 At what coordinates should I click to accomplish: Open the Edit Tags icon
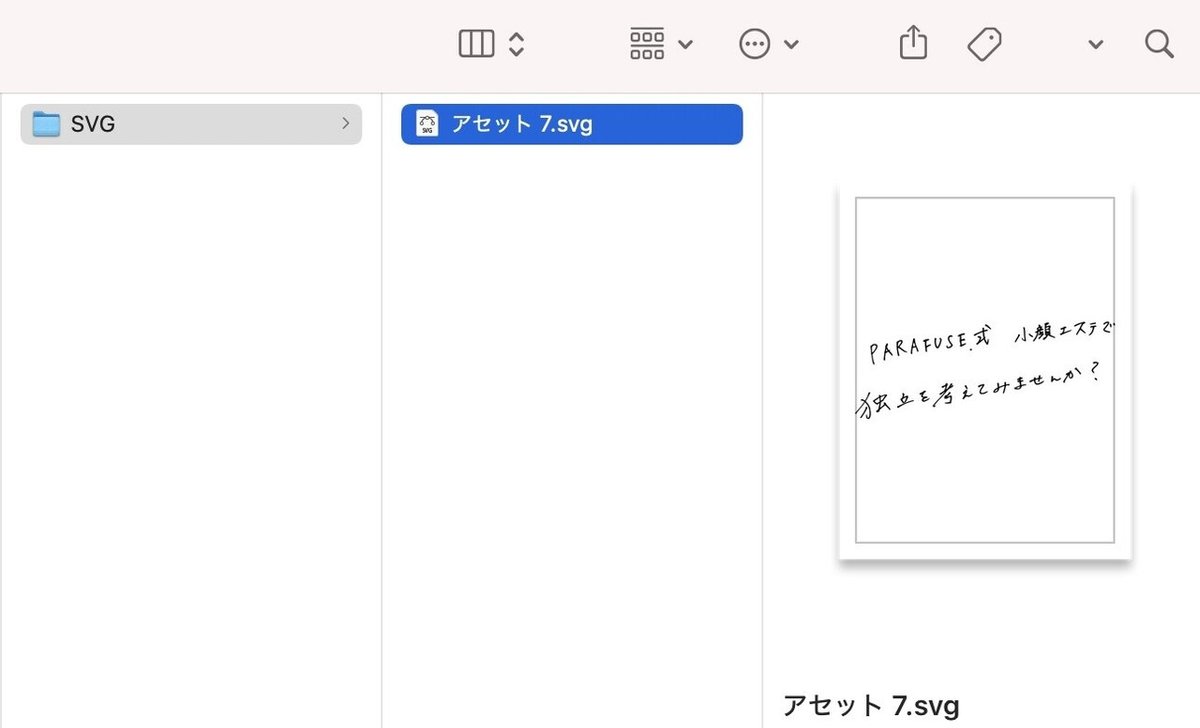(x=985, y=44)
